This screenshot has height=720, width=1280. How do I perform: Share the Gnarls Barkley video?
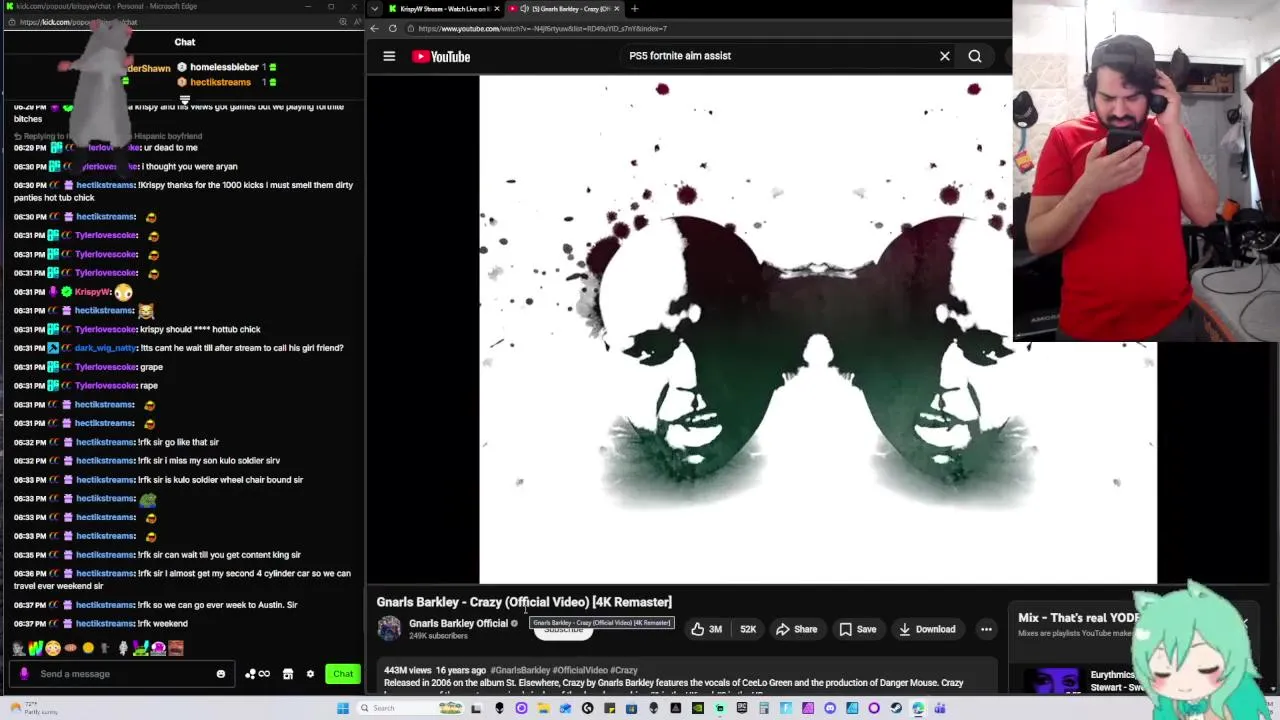[796, 629]
